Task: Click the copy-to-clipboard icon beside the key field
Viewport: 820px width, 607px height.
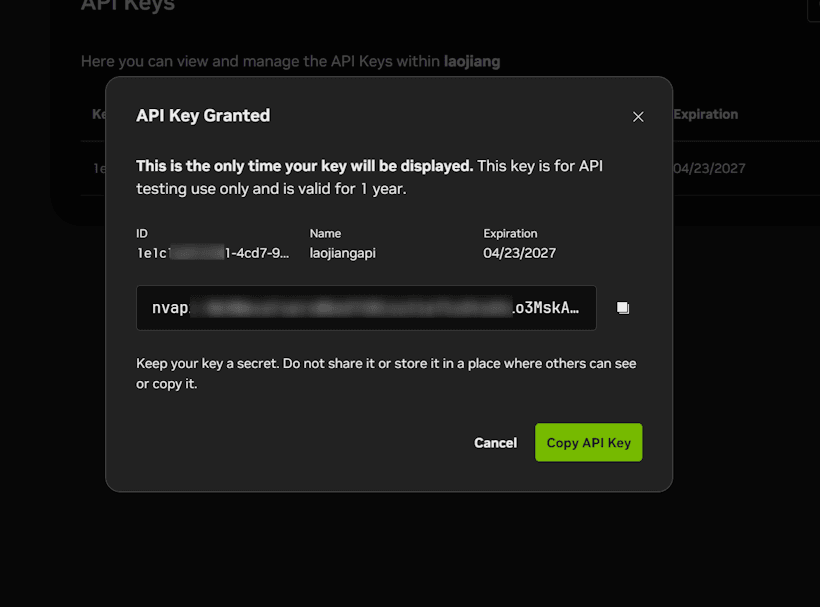Action: tap(623, 308)
